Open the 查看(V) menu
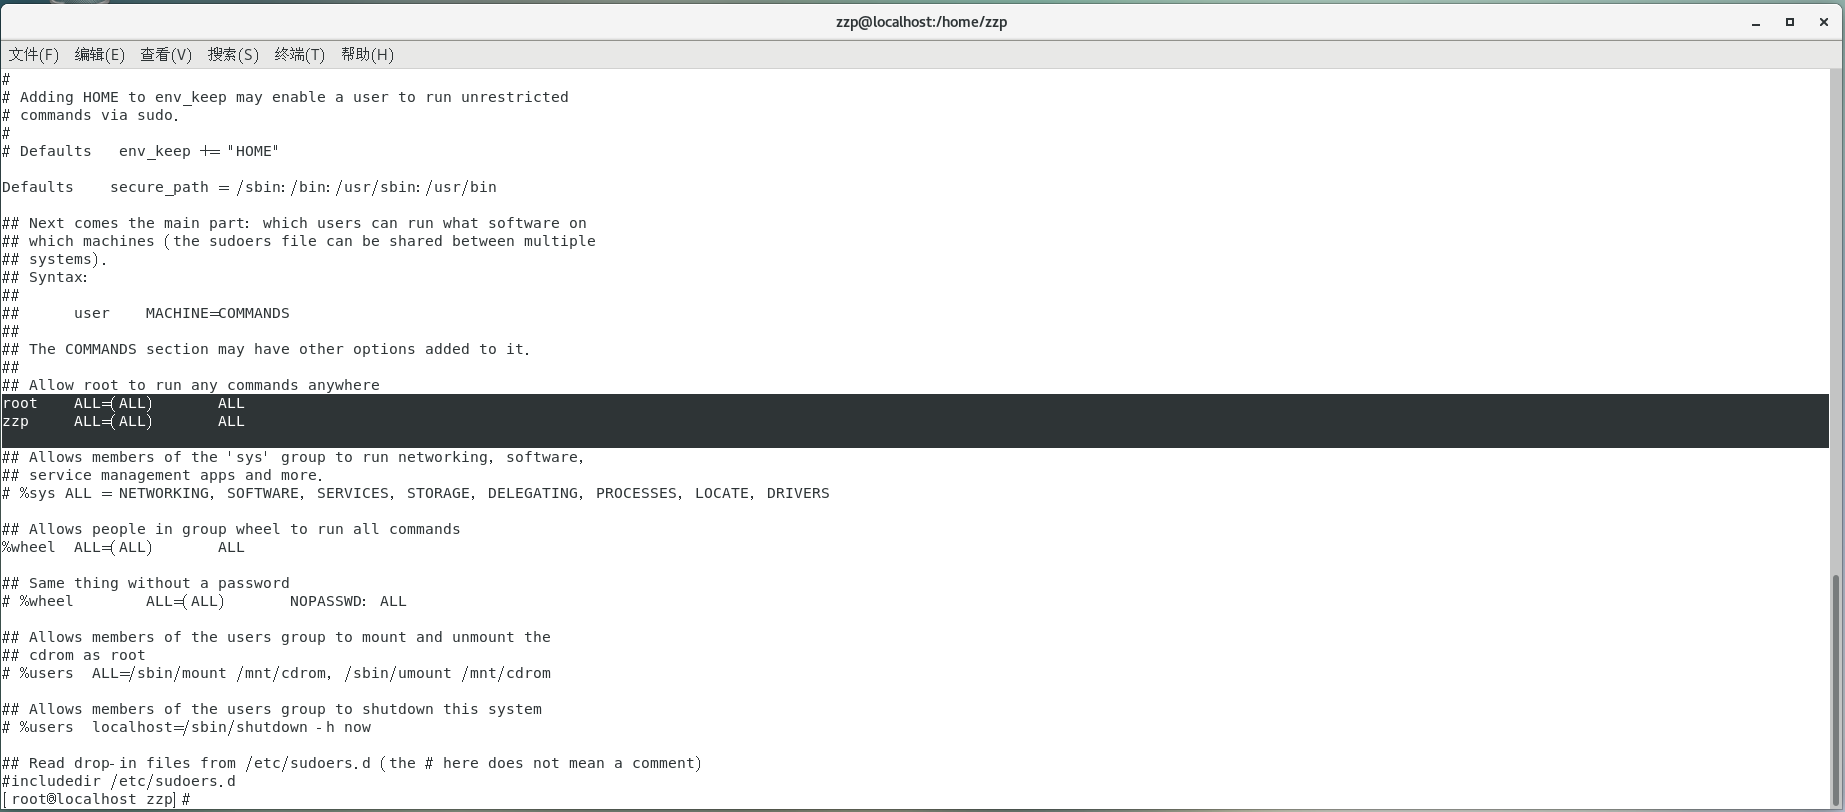Viewport: 1845px width, 812px height. point(166,54)
